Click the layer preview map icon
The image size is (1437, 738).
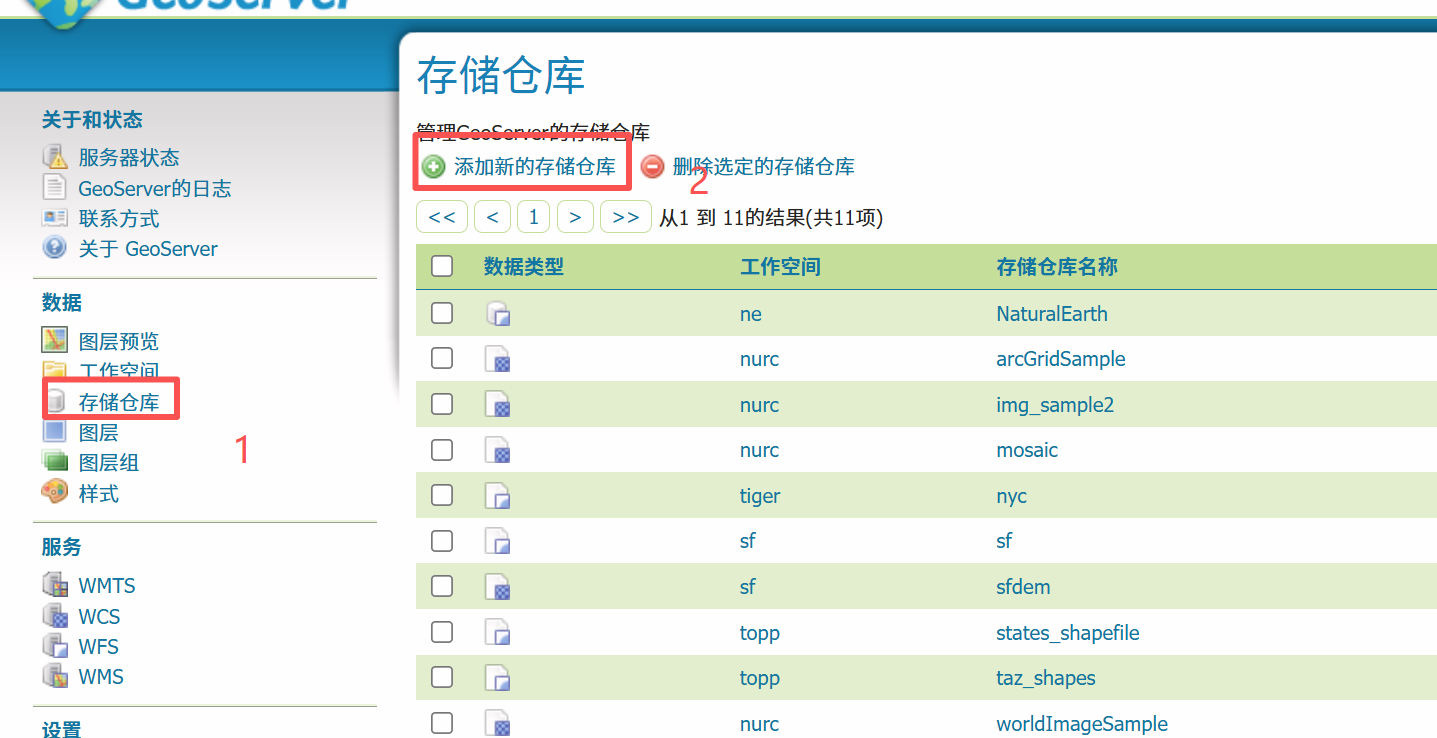pos(54,340)
